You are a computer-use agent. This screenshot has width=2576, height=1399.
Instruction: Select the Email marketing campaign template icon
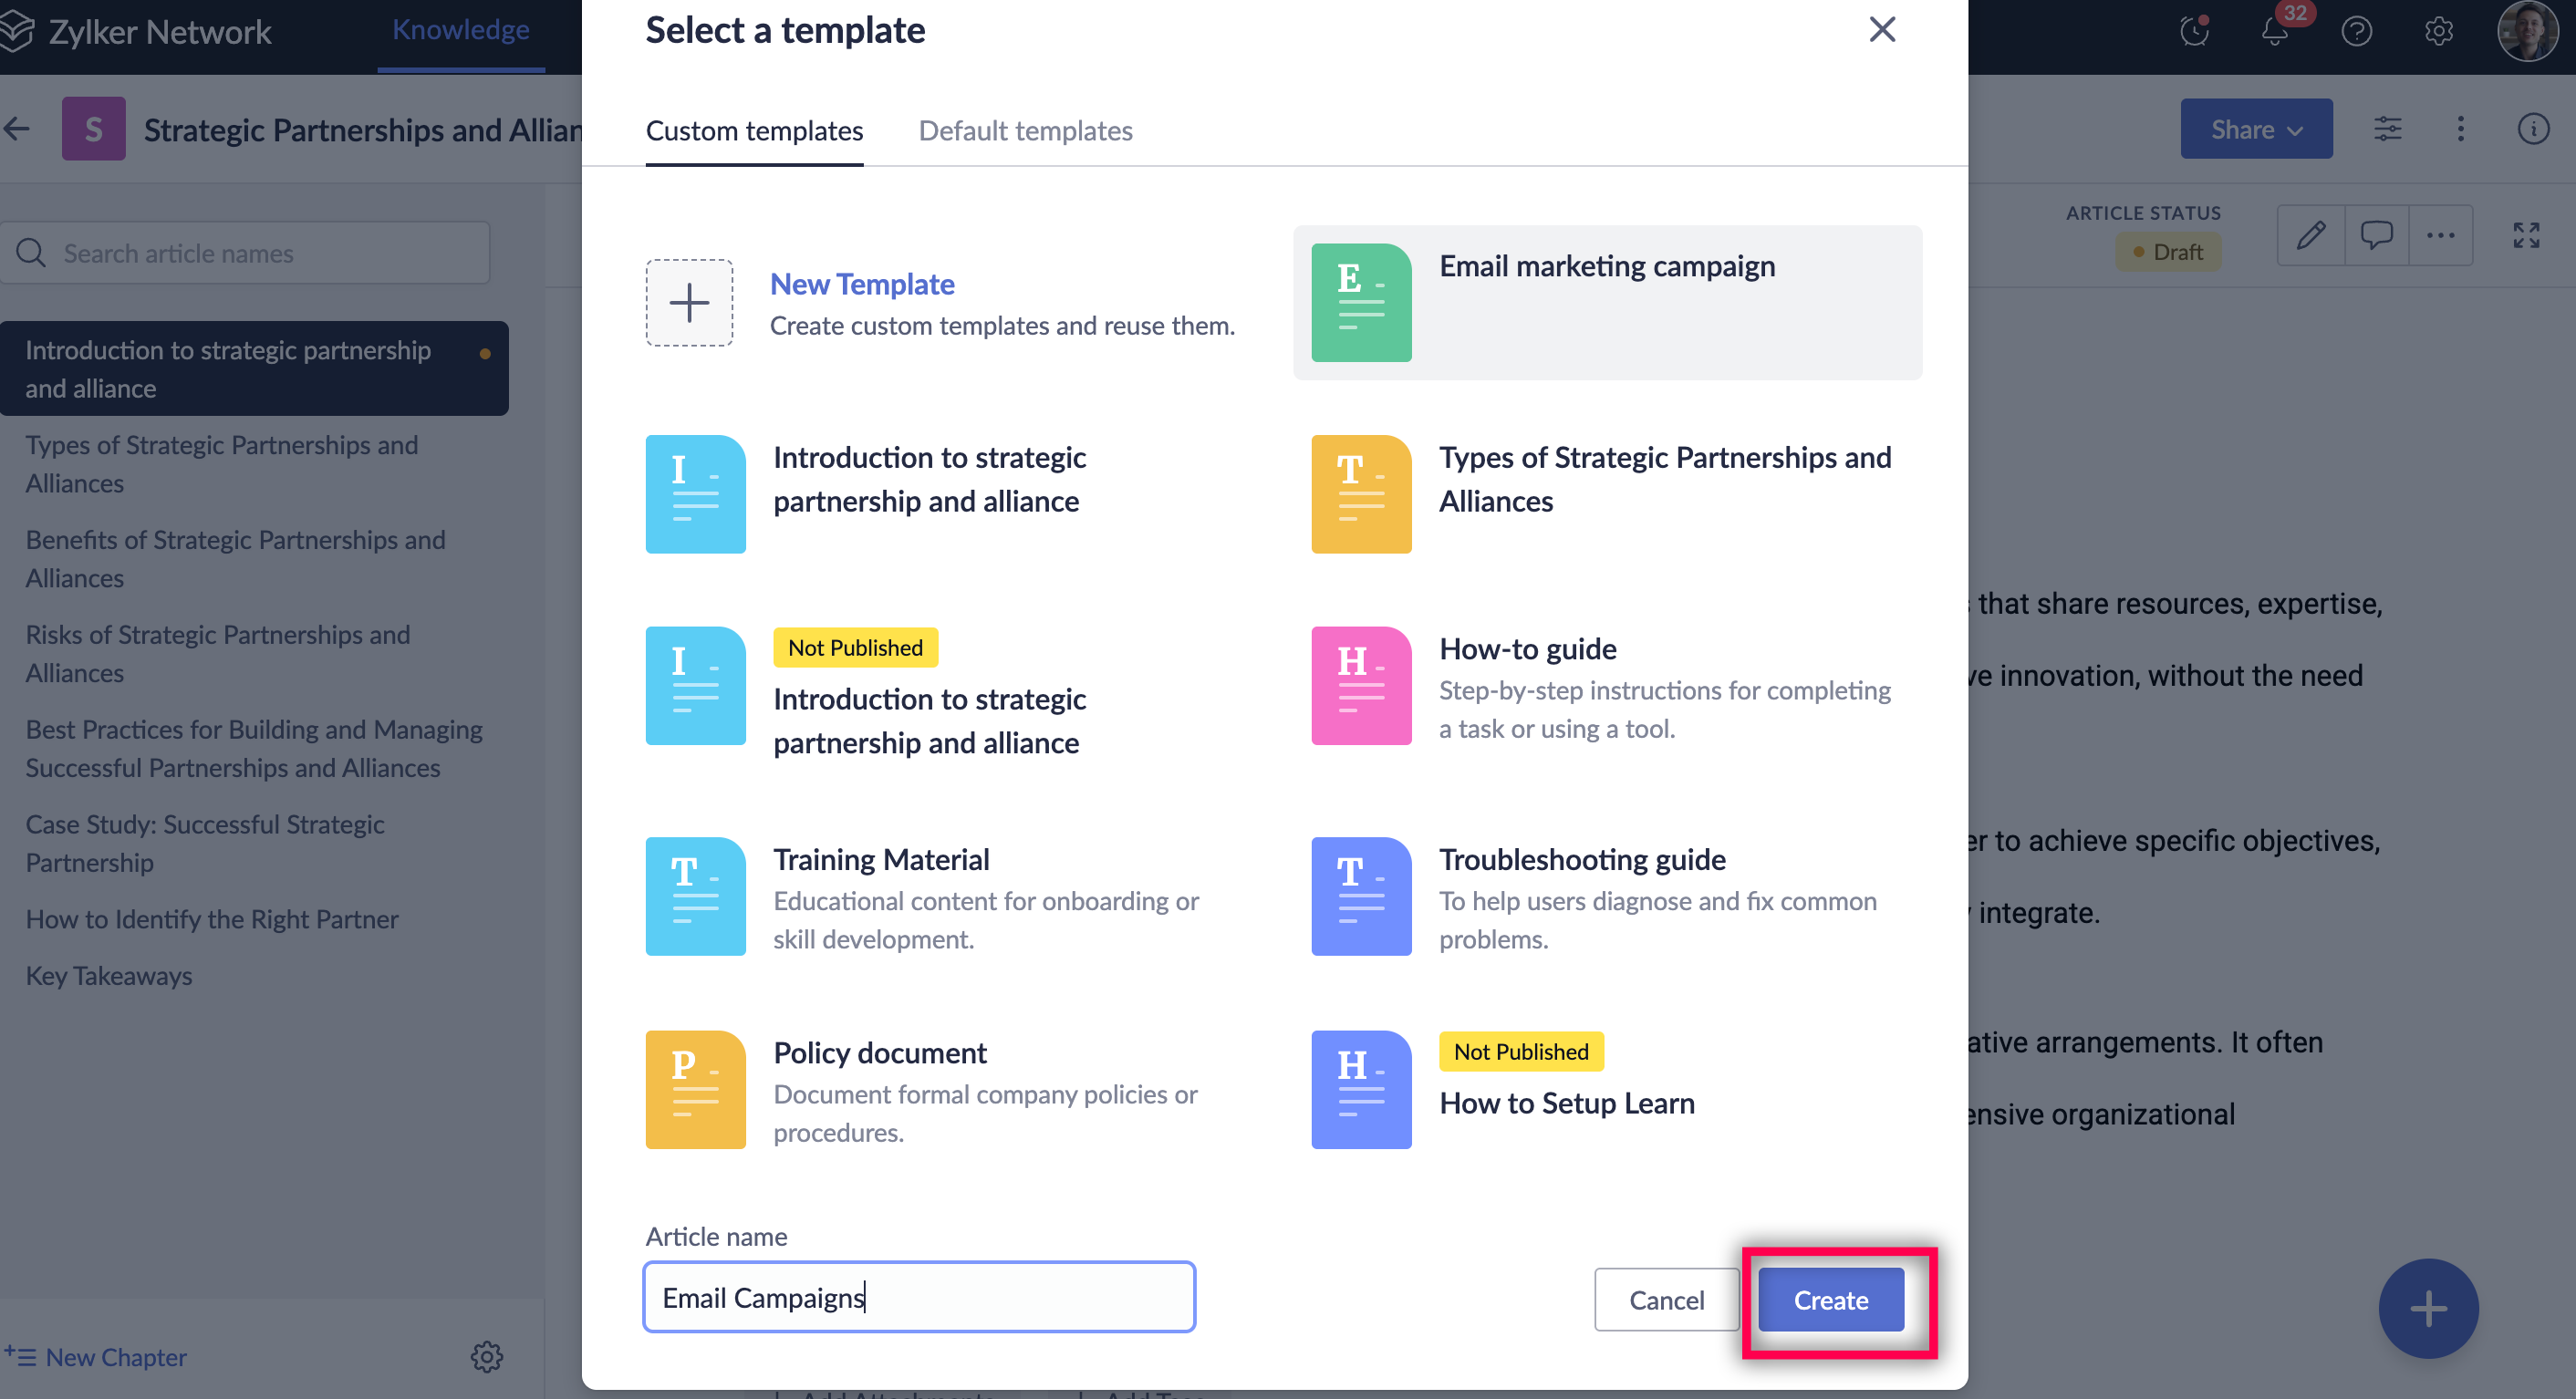[1360, 303]
